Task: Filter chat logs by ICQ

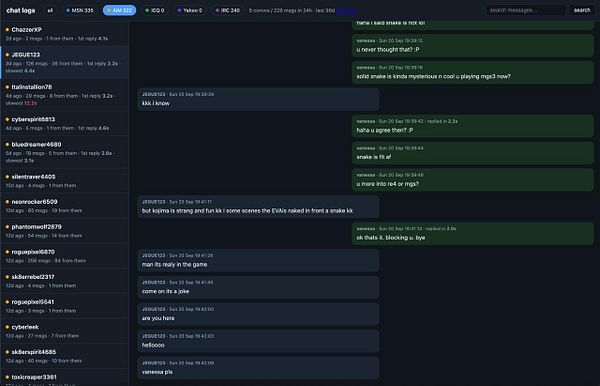Action: pos(155,10)
